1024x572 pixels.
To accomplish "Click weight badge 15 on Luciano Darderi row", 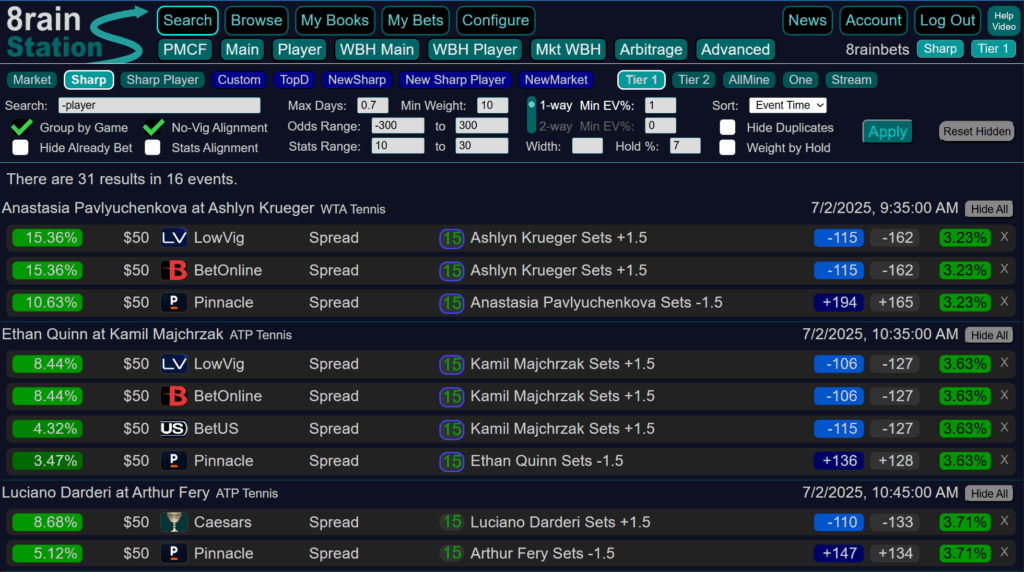I will 451,522.
